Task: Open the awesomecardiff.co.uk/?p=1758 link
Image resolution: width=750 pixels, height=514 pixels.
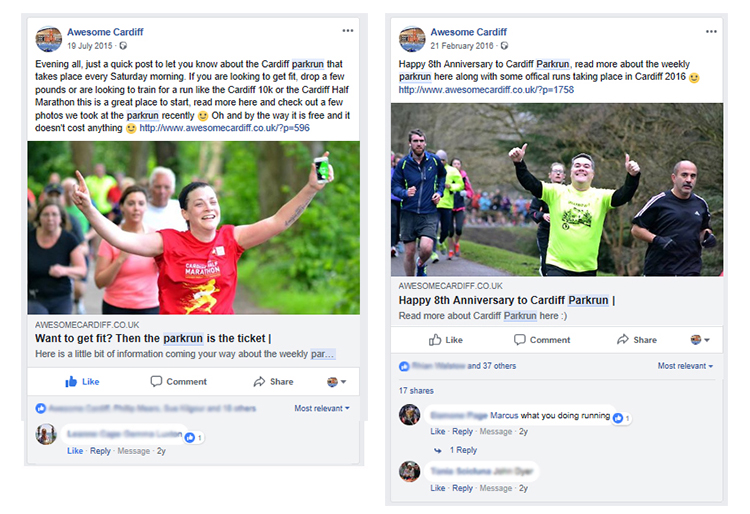Action: click(486, 89)
